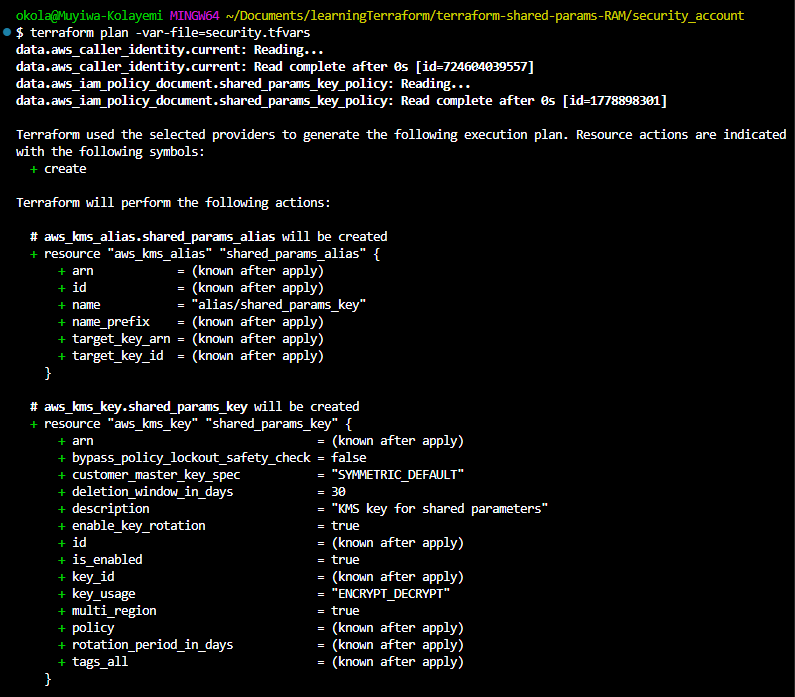Image resolution: width=795 pixels, height=697 pixels.
Task: Click value "SYMMETRIC_DEFAULT"
Action: click(x=398, y=475)
